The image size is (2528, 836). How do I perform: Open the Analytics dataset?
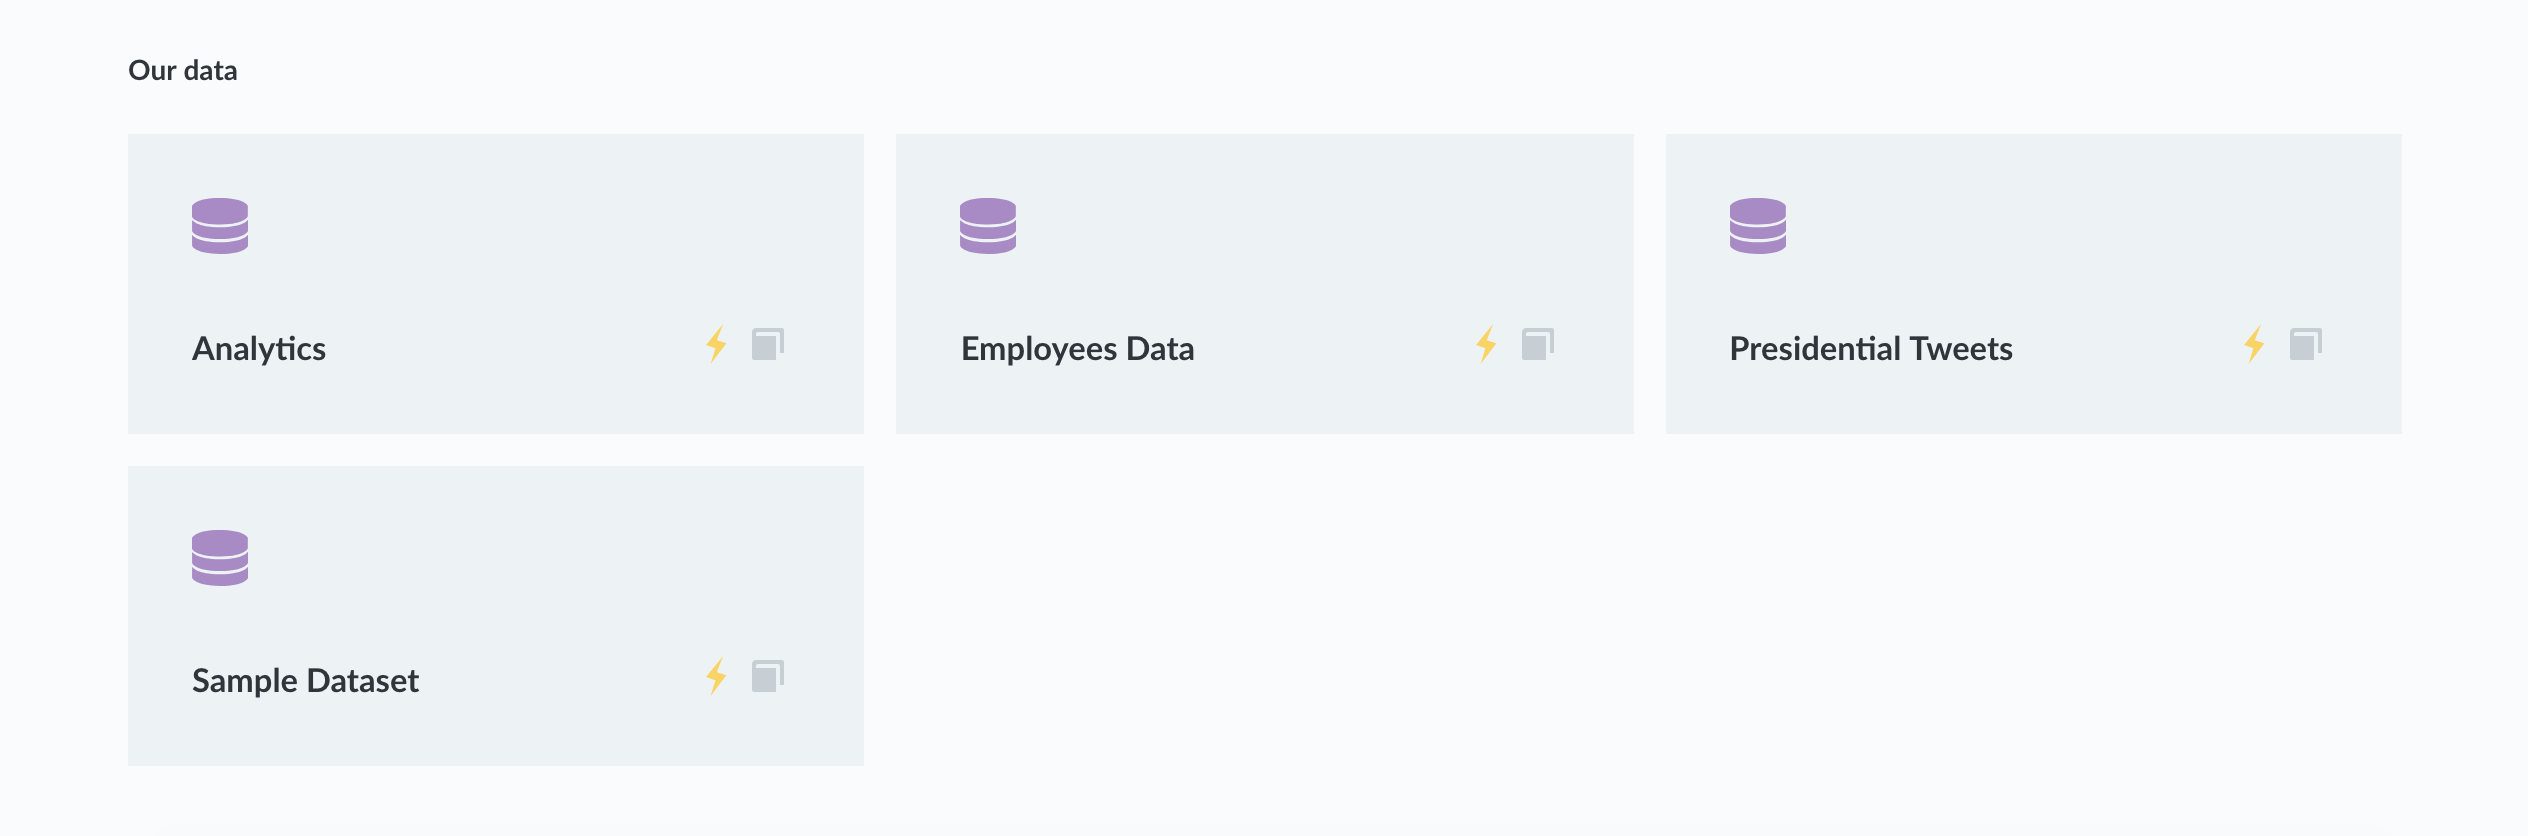259,349
